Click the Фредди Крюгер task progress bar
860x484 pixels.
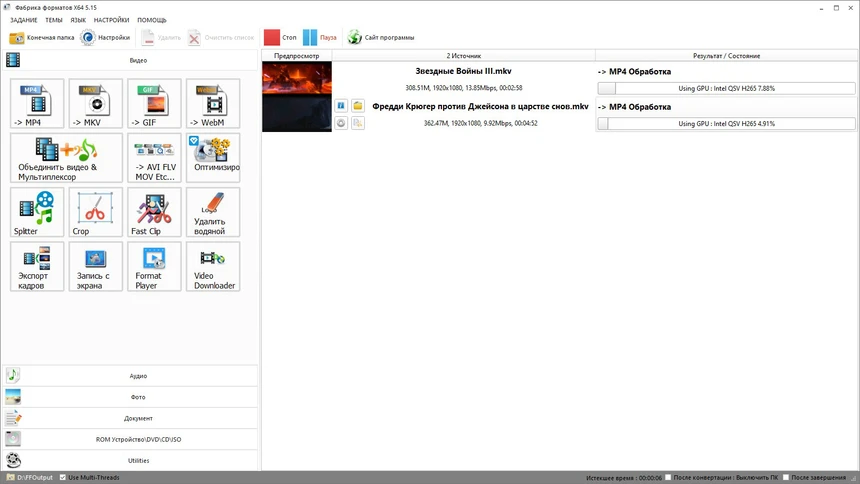(726, 123)
